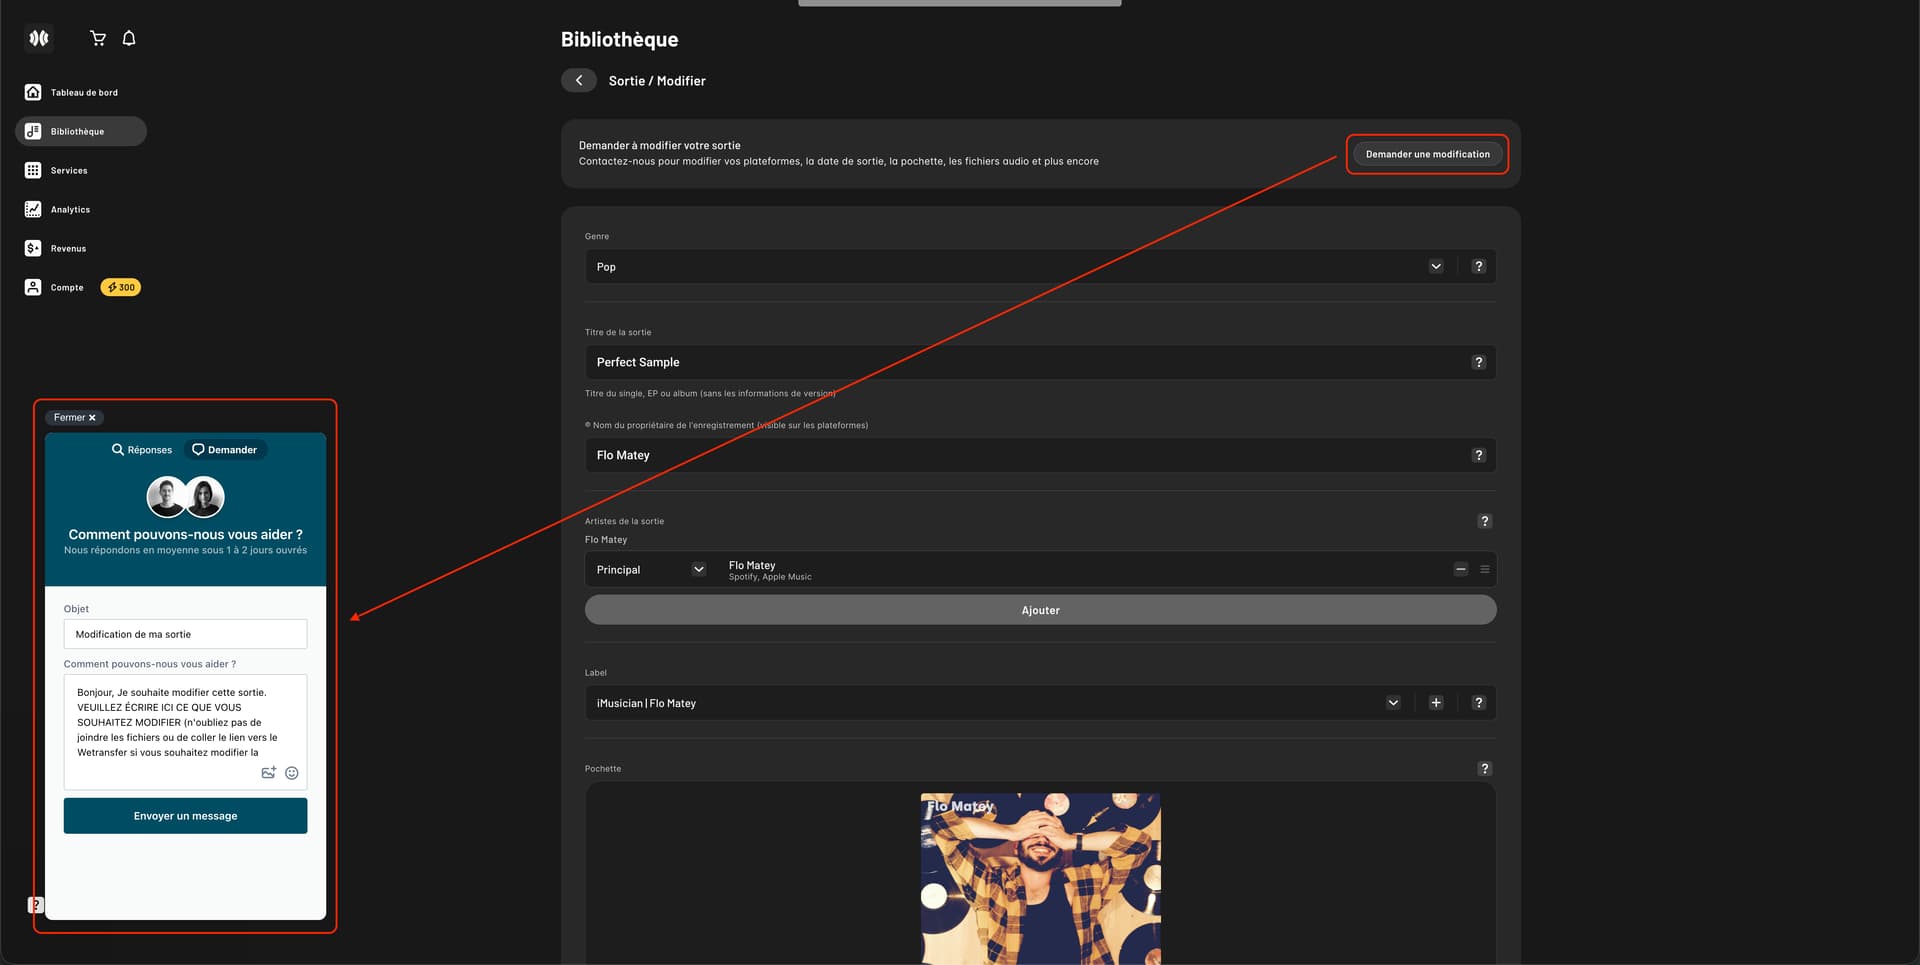The image size is (1920, 965).
Task: Close the help widget with Fermer
Action: 75,418
